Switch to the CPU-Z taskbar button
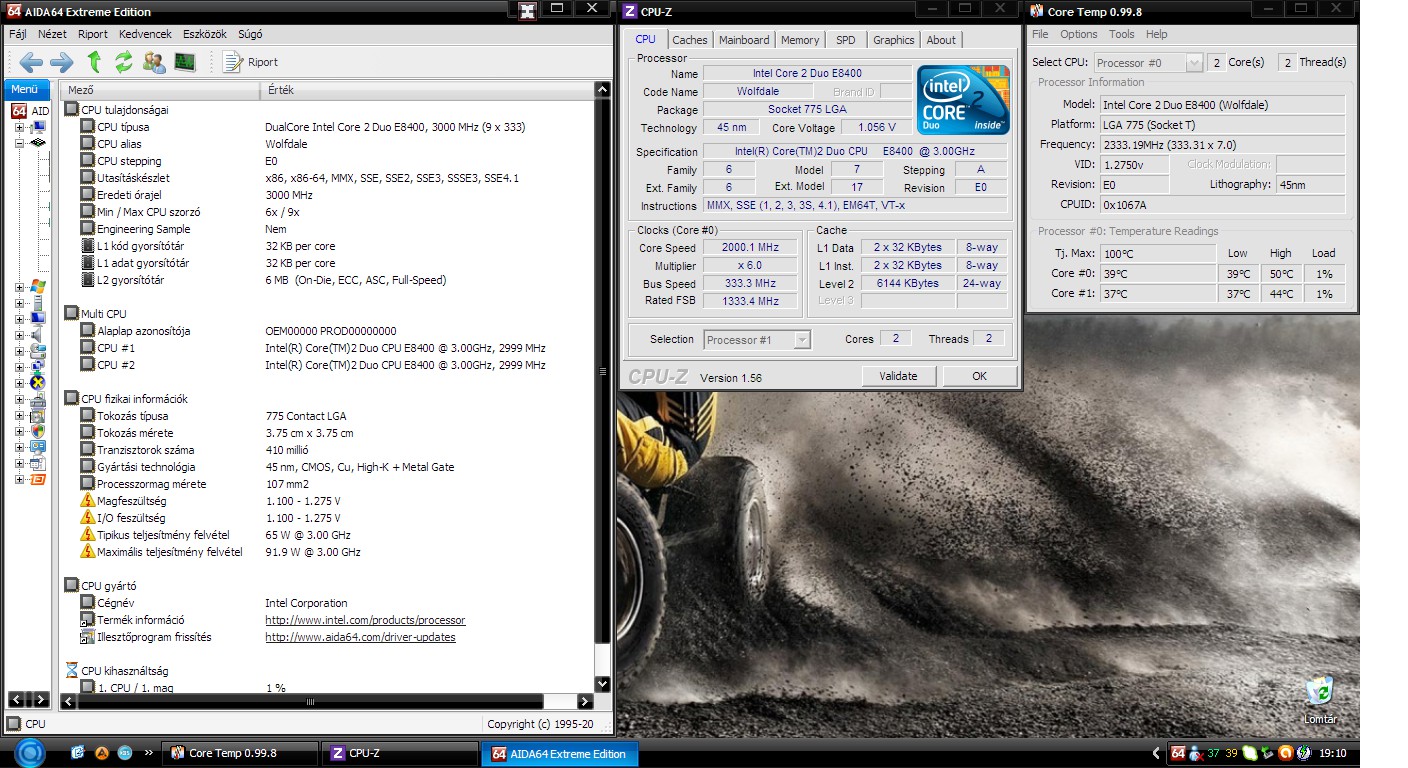The image size is (1408, 768). click(x=402, y=754)
